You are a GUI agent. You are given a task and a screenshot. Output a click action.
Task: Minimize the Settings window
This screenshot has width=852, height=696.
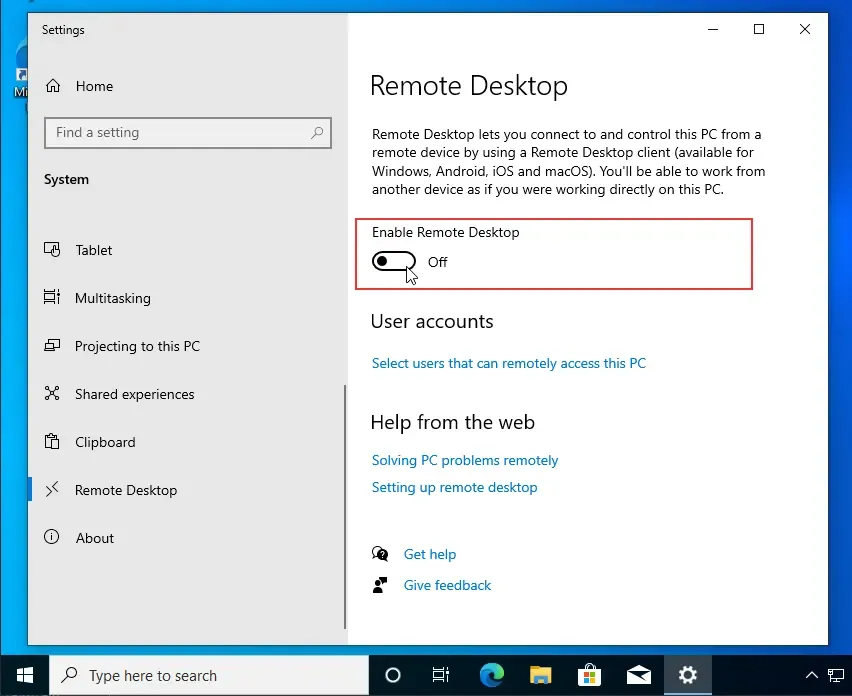[x=713, y=29]
